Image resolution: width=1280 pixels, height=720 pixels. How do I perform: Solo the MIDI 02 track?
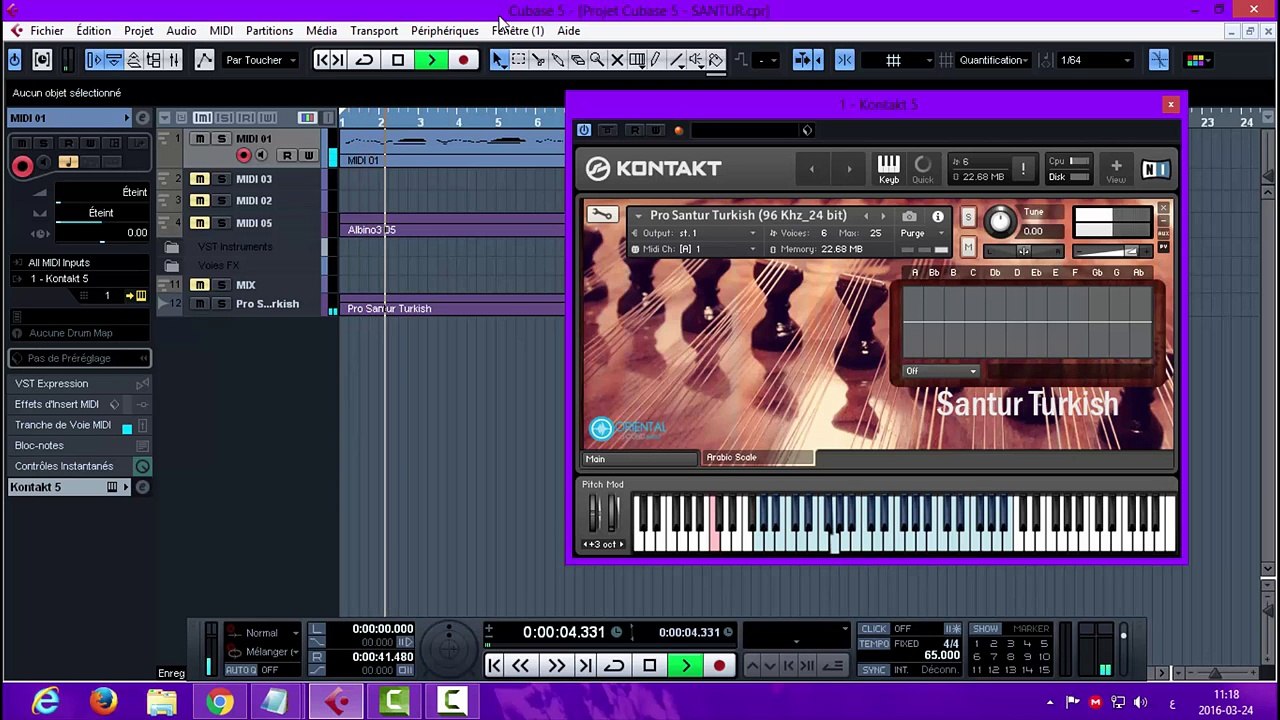point(221,201)
